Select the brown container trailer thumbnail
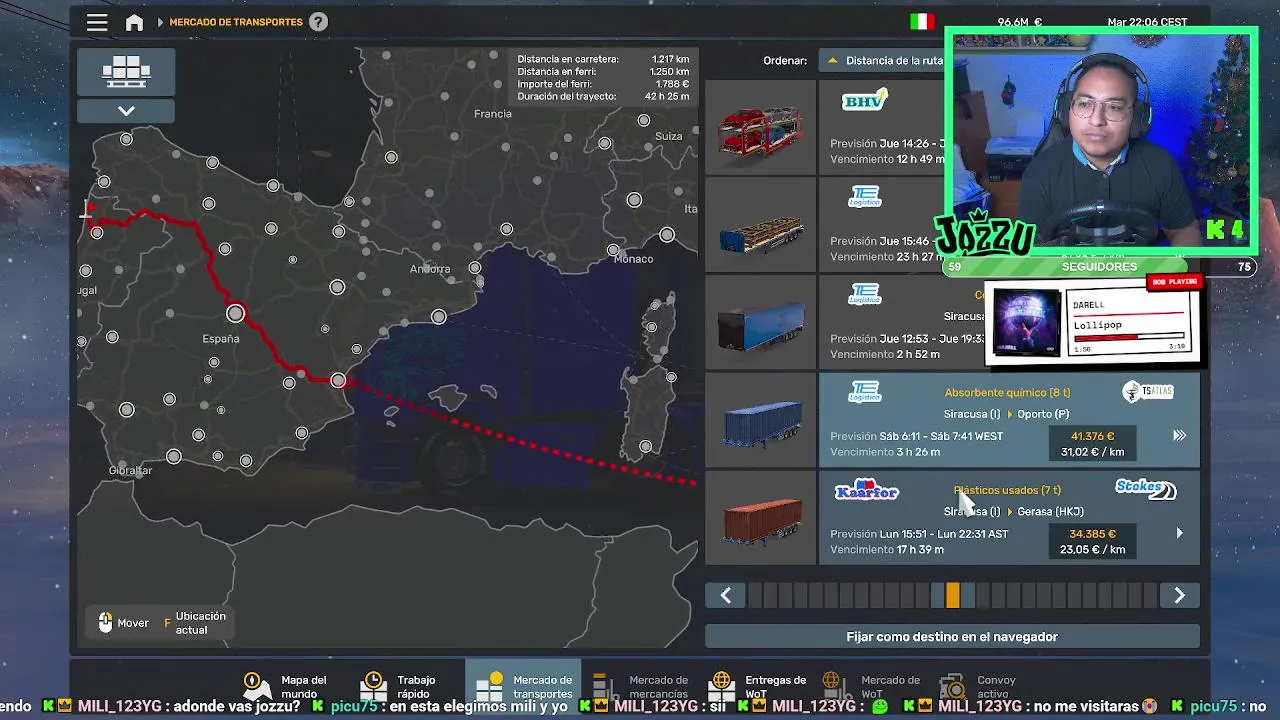 coord(761,519)
